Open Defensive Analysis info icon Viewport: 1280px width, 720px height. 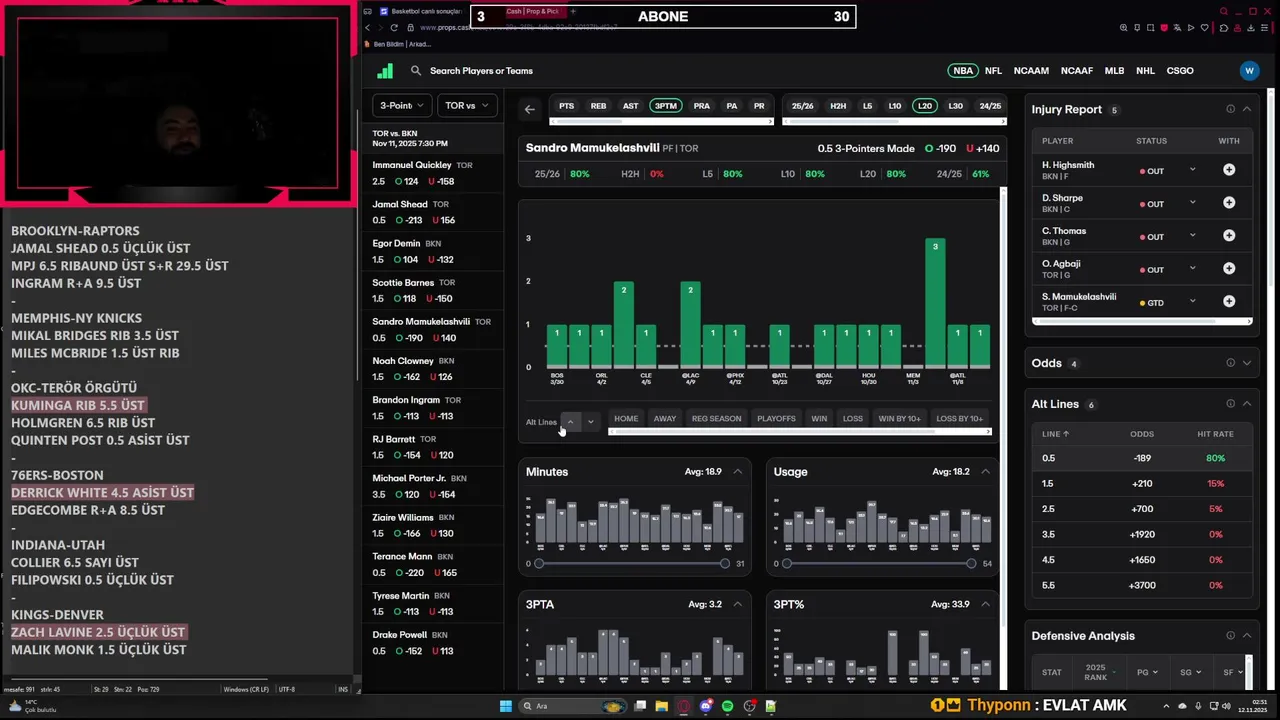pyautogui.click(x=1231, y=635)
